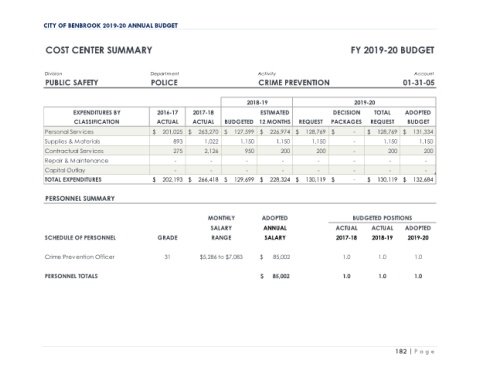Click the Total Expenditures row label

pos(73,180)
